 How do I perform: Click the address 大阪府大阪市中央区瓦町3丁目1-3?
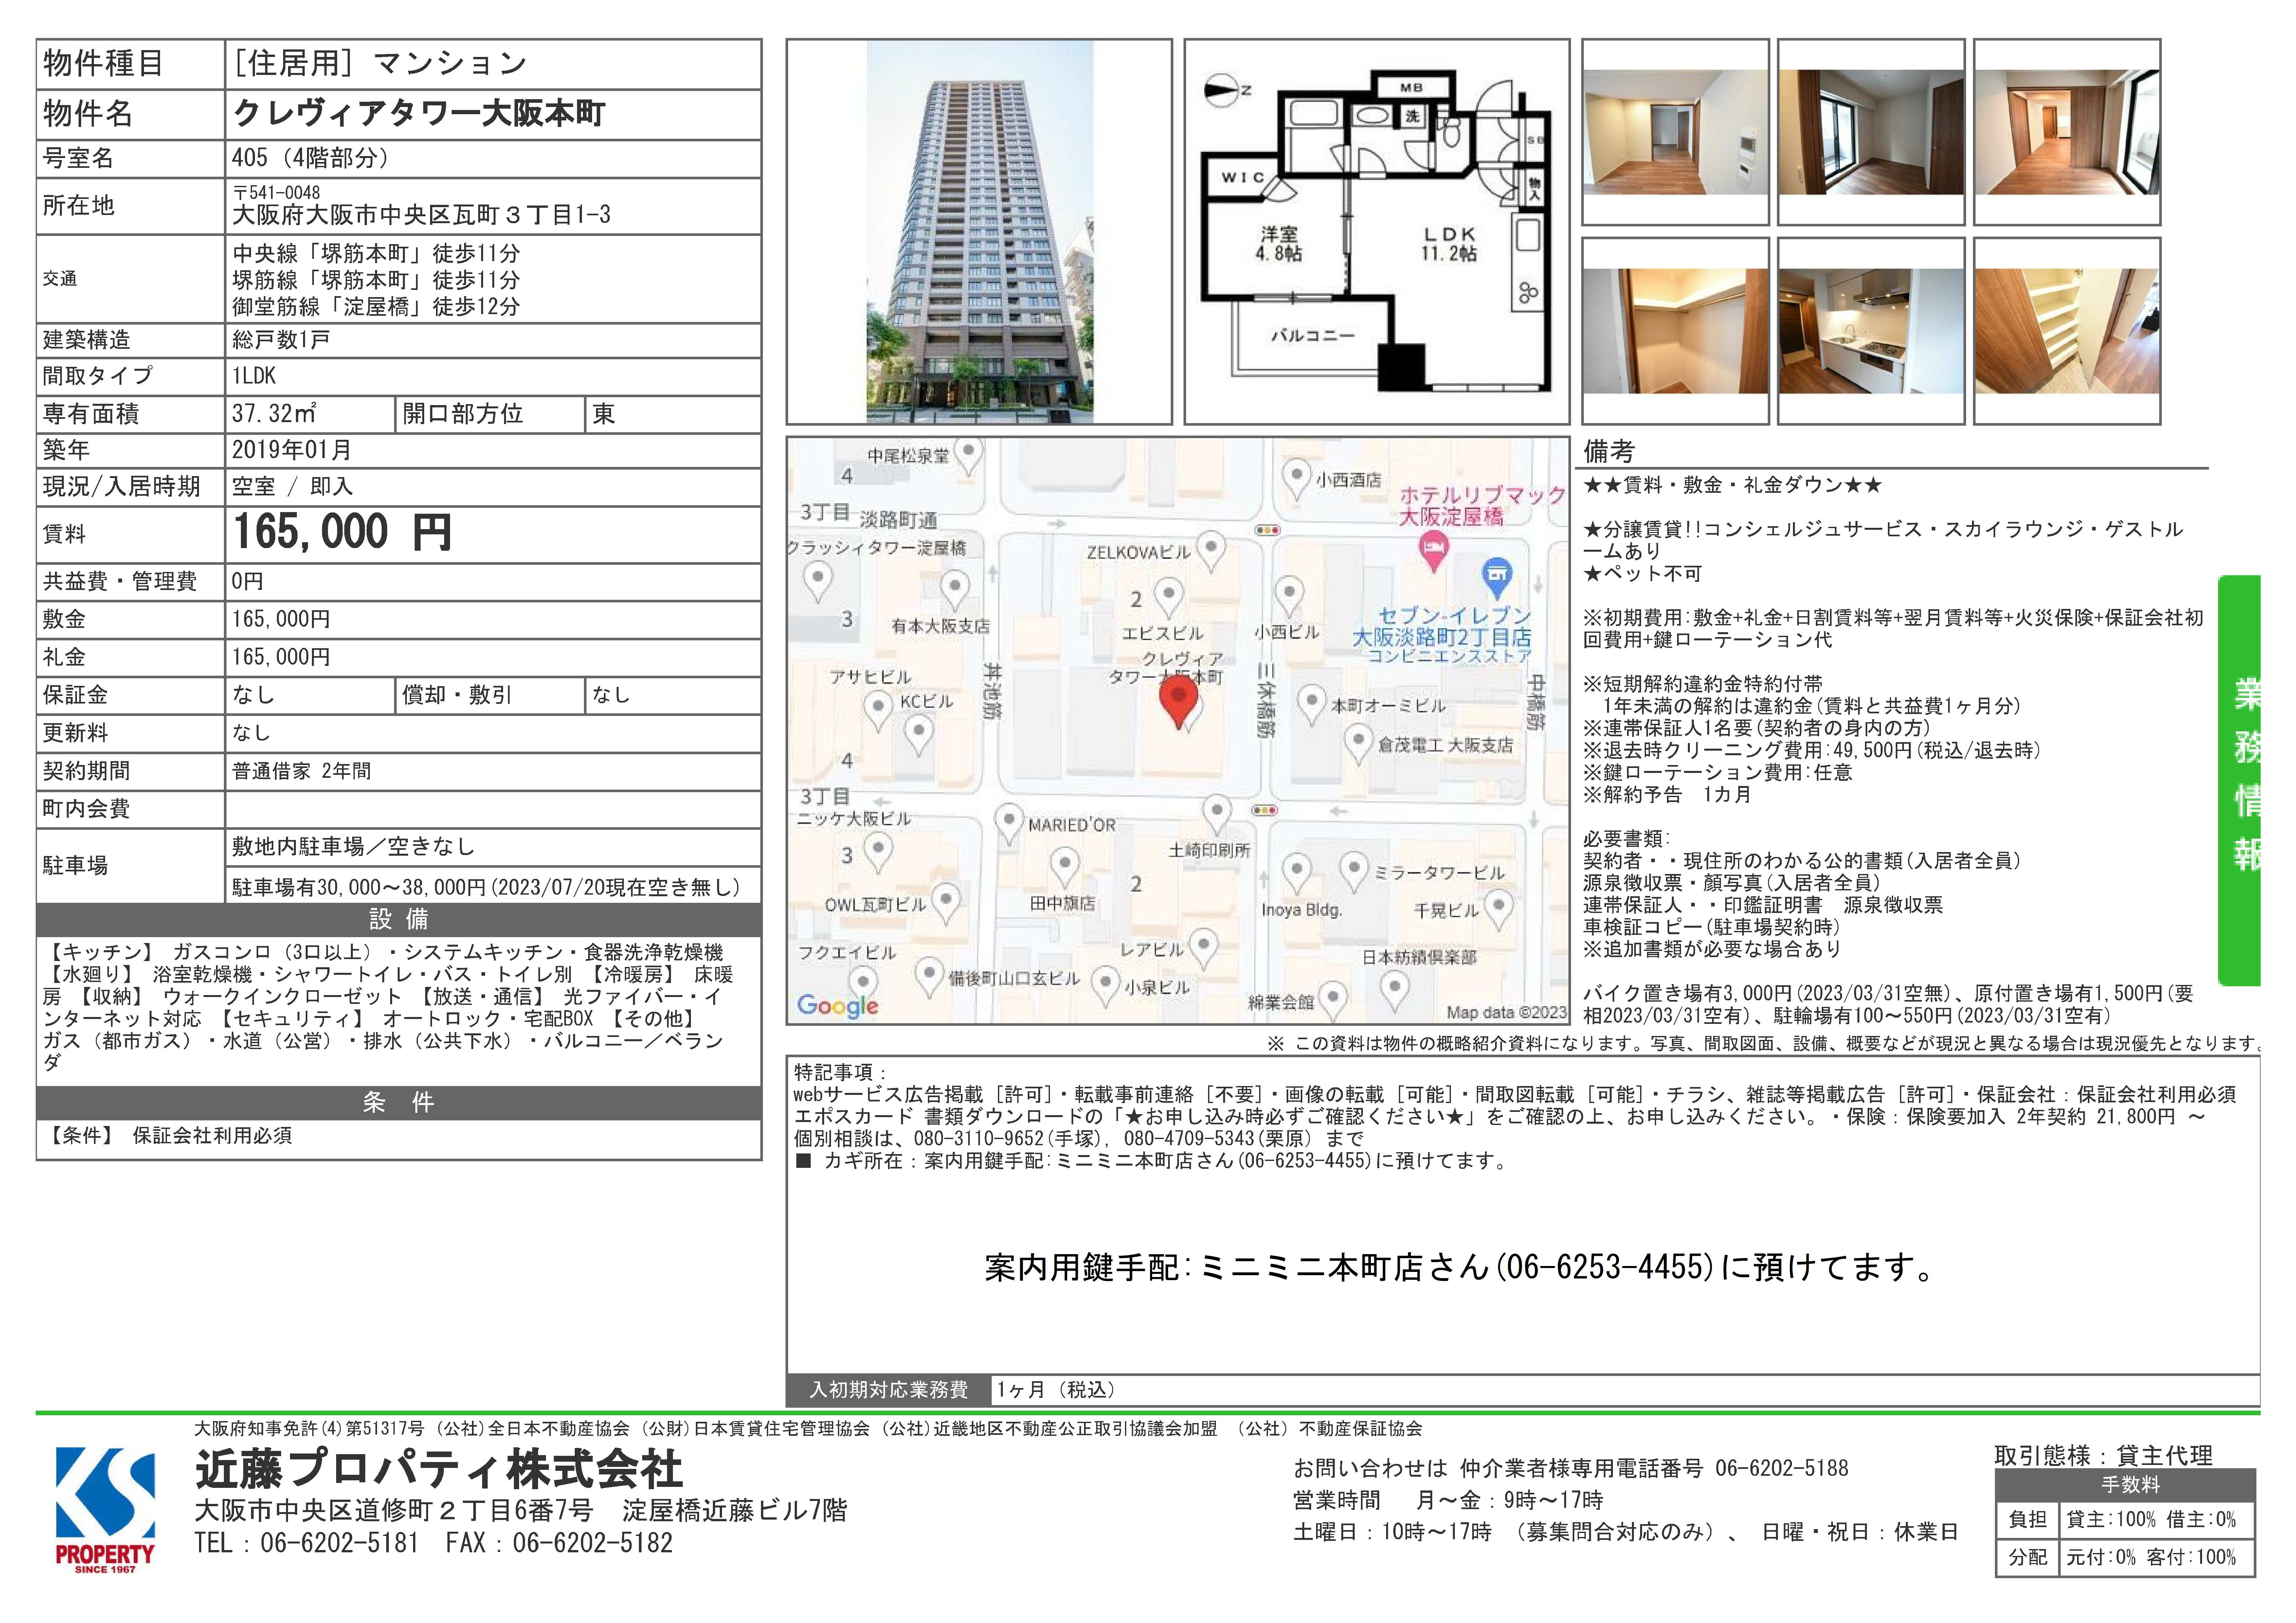coord(421,215)
